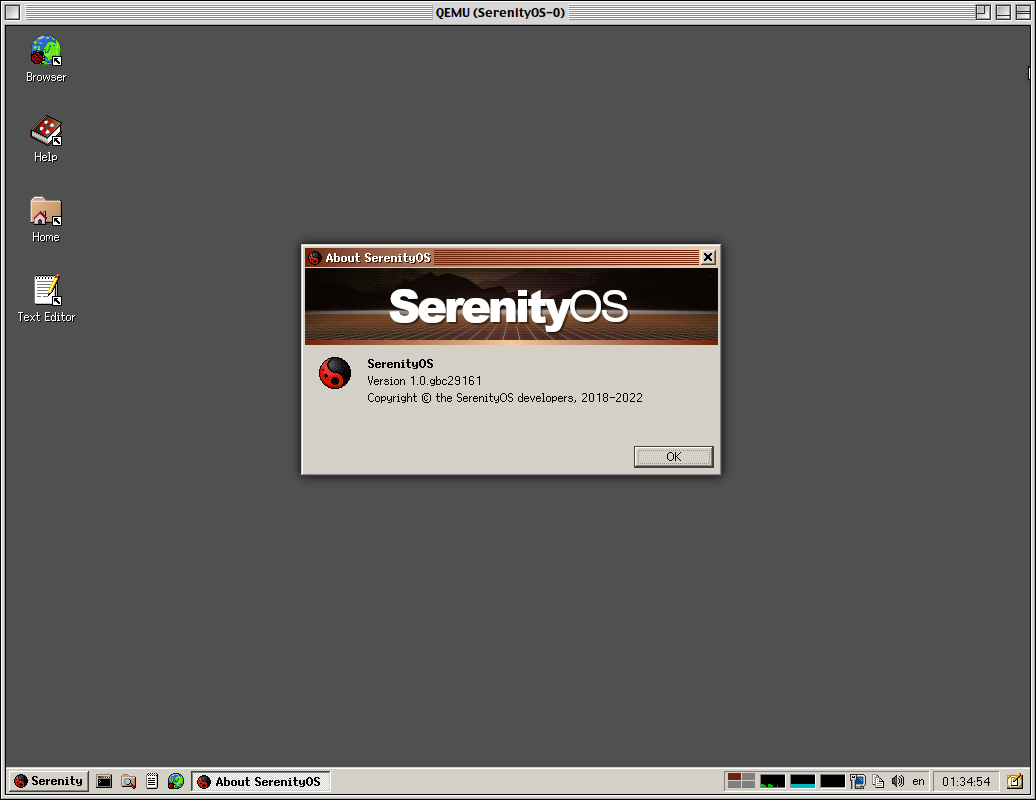
Task: Open the clipboard history tray icon
Action: point(878,782)
